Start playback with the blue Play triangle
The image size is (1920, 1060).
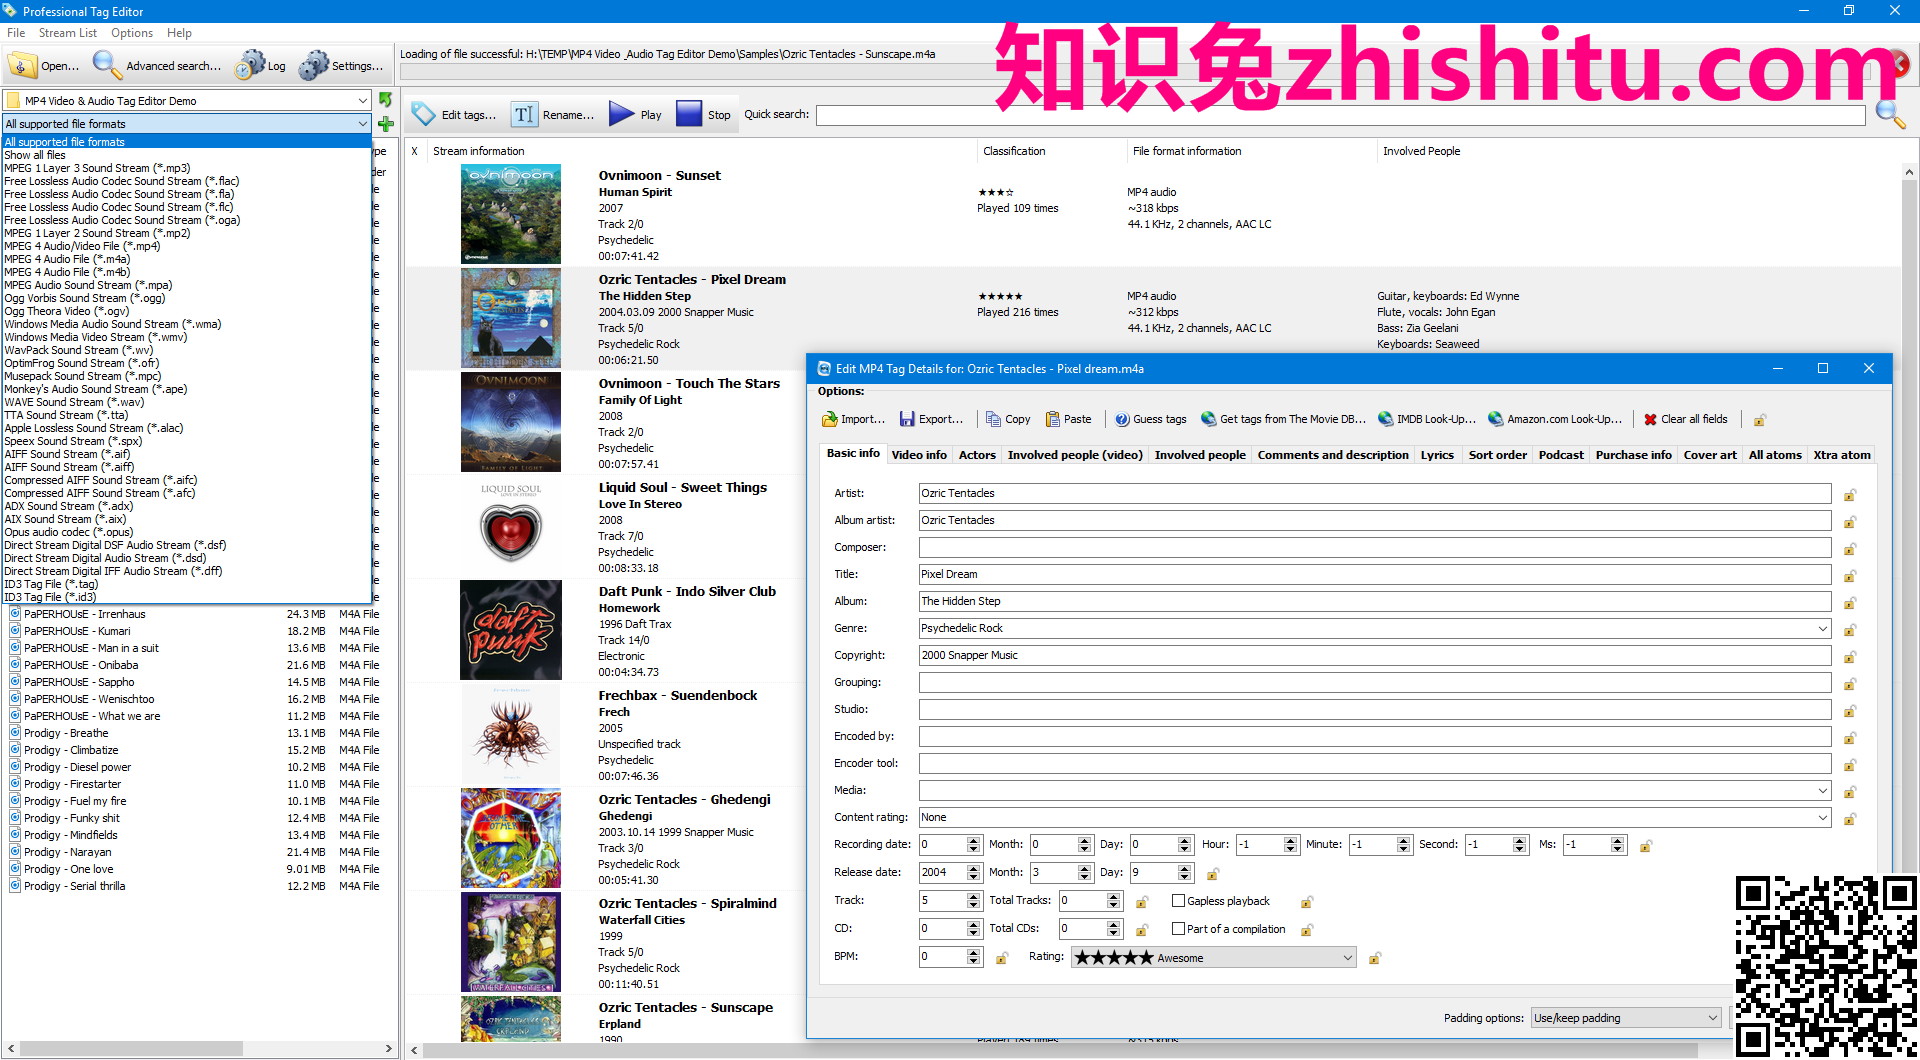coord(622,114)
